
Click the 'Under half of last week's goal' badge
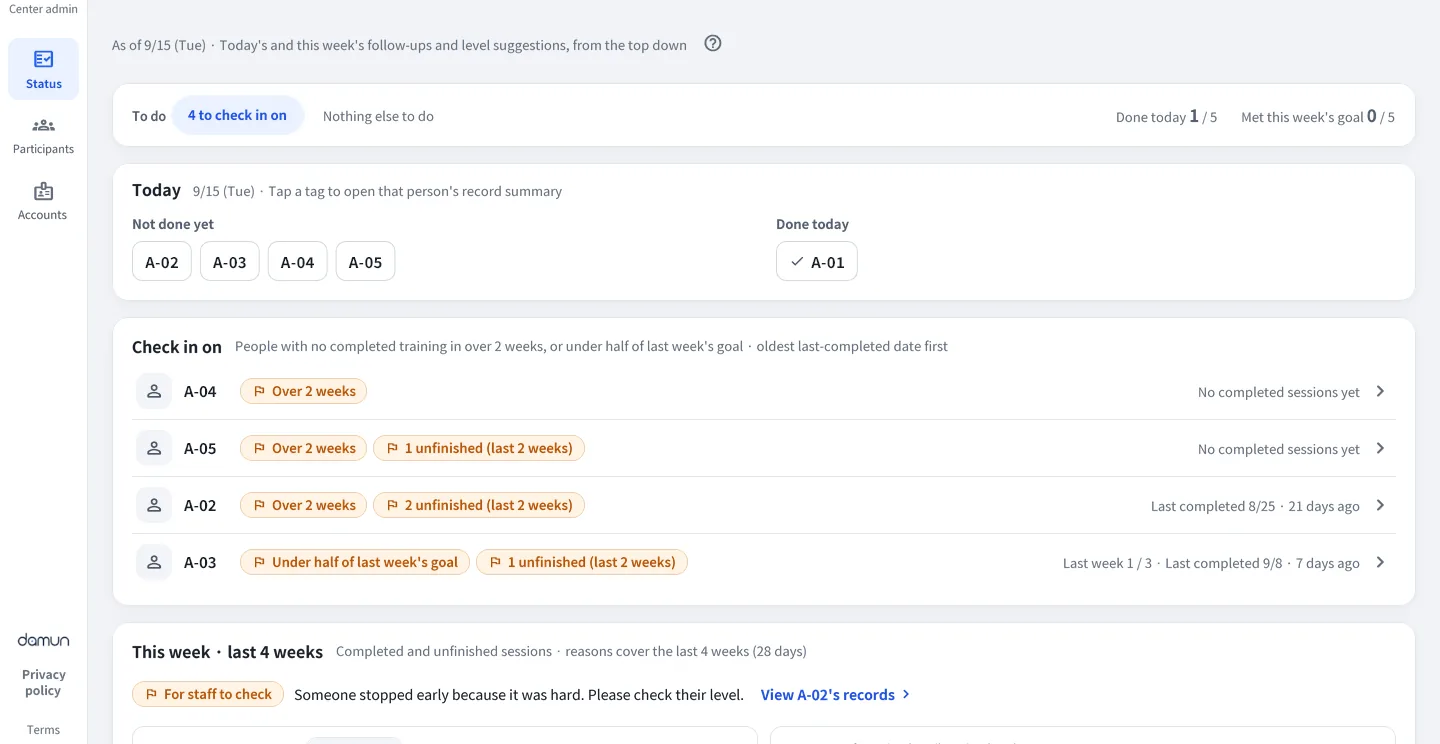pos(355,562)
